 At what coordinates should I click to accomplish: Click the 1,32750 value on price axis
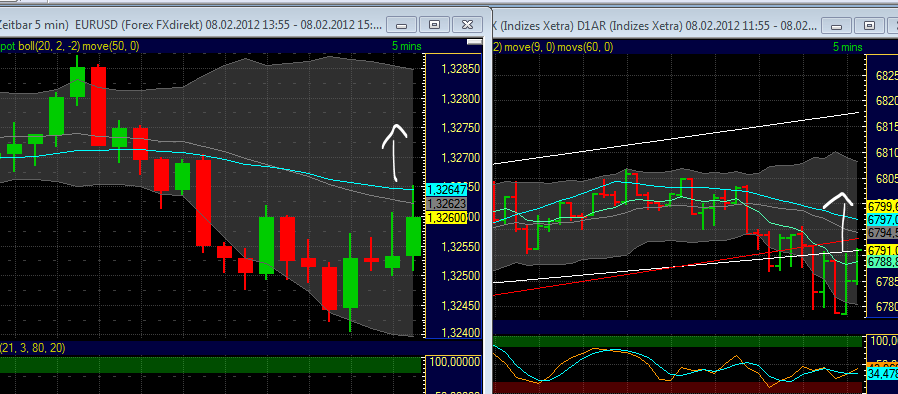pyautogui.click(x=461, y=129)
